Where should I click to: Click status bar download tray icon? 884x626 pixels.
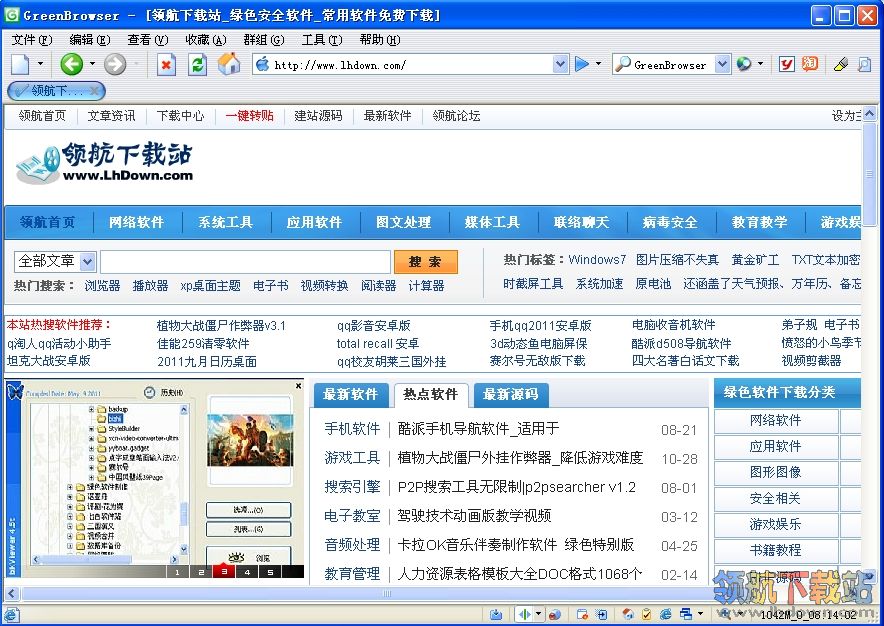(x=496, y=614)
